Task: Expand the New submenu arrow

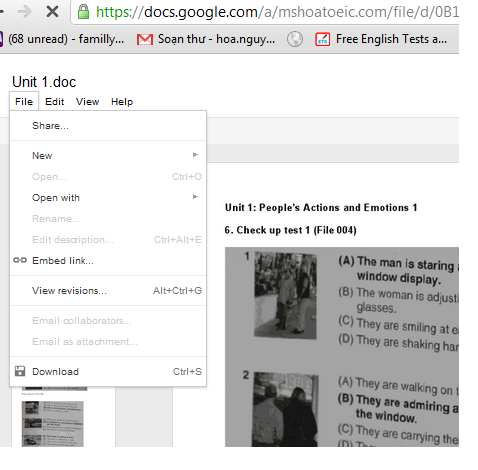Action: tap(195, 155)
